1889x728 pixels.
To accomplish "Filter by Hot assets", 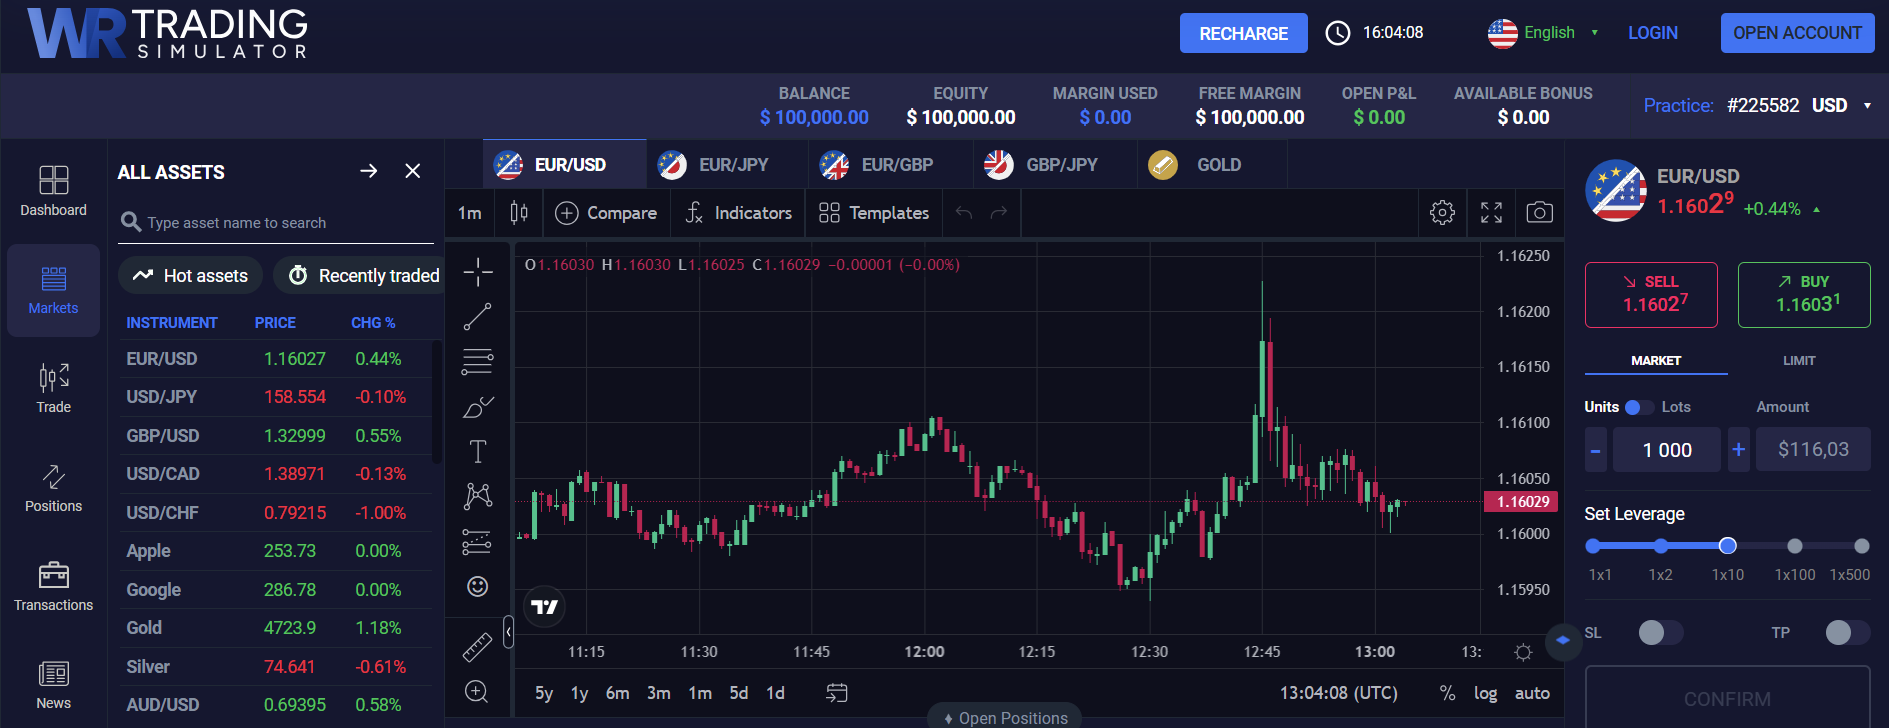I will tap(190, 275).
